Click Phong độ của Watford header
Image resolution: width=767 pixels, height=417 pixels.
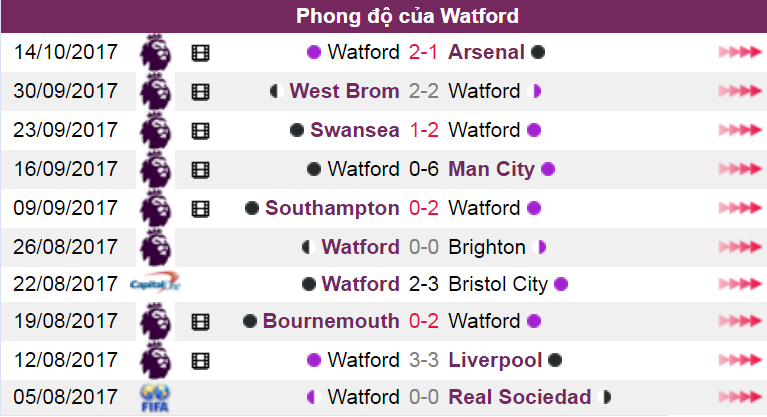point(407,16)
